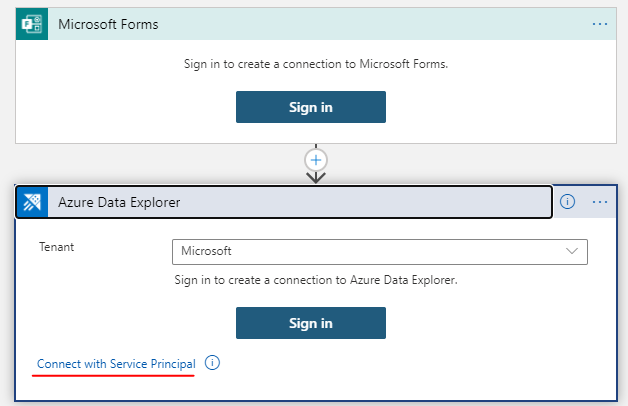Expand the Tenant dropdown chevron
Screen dimensions: 628x406
point(573,251)
